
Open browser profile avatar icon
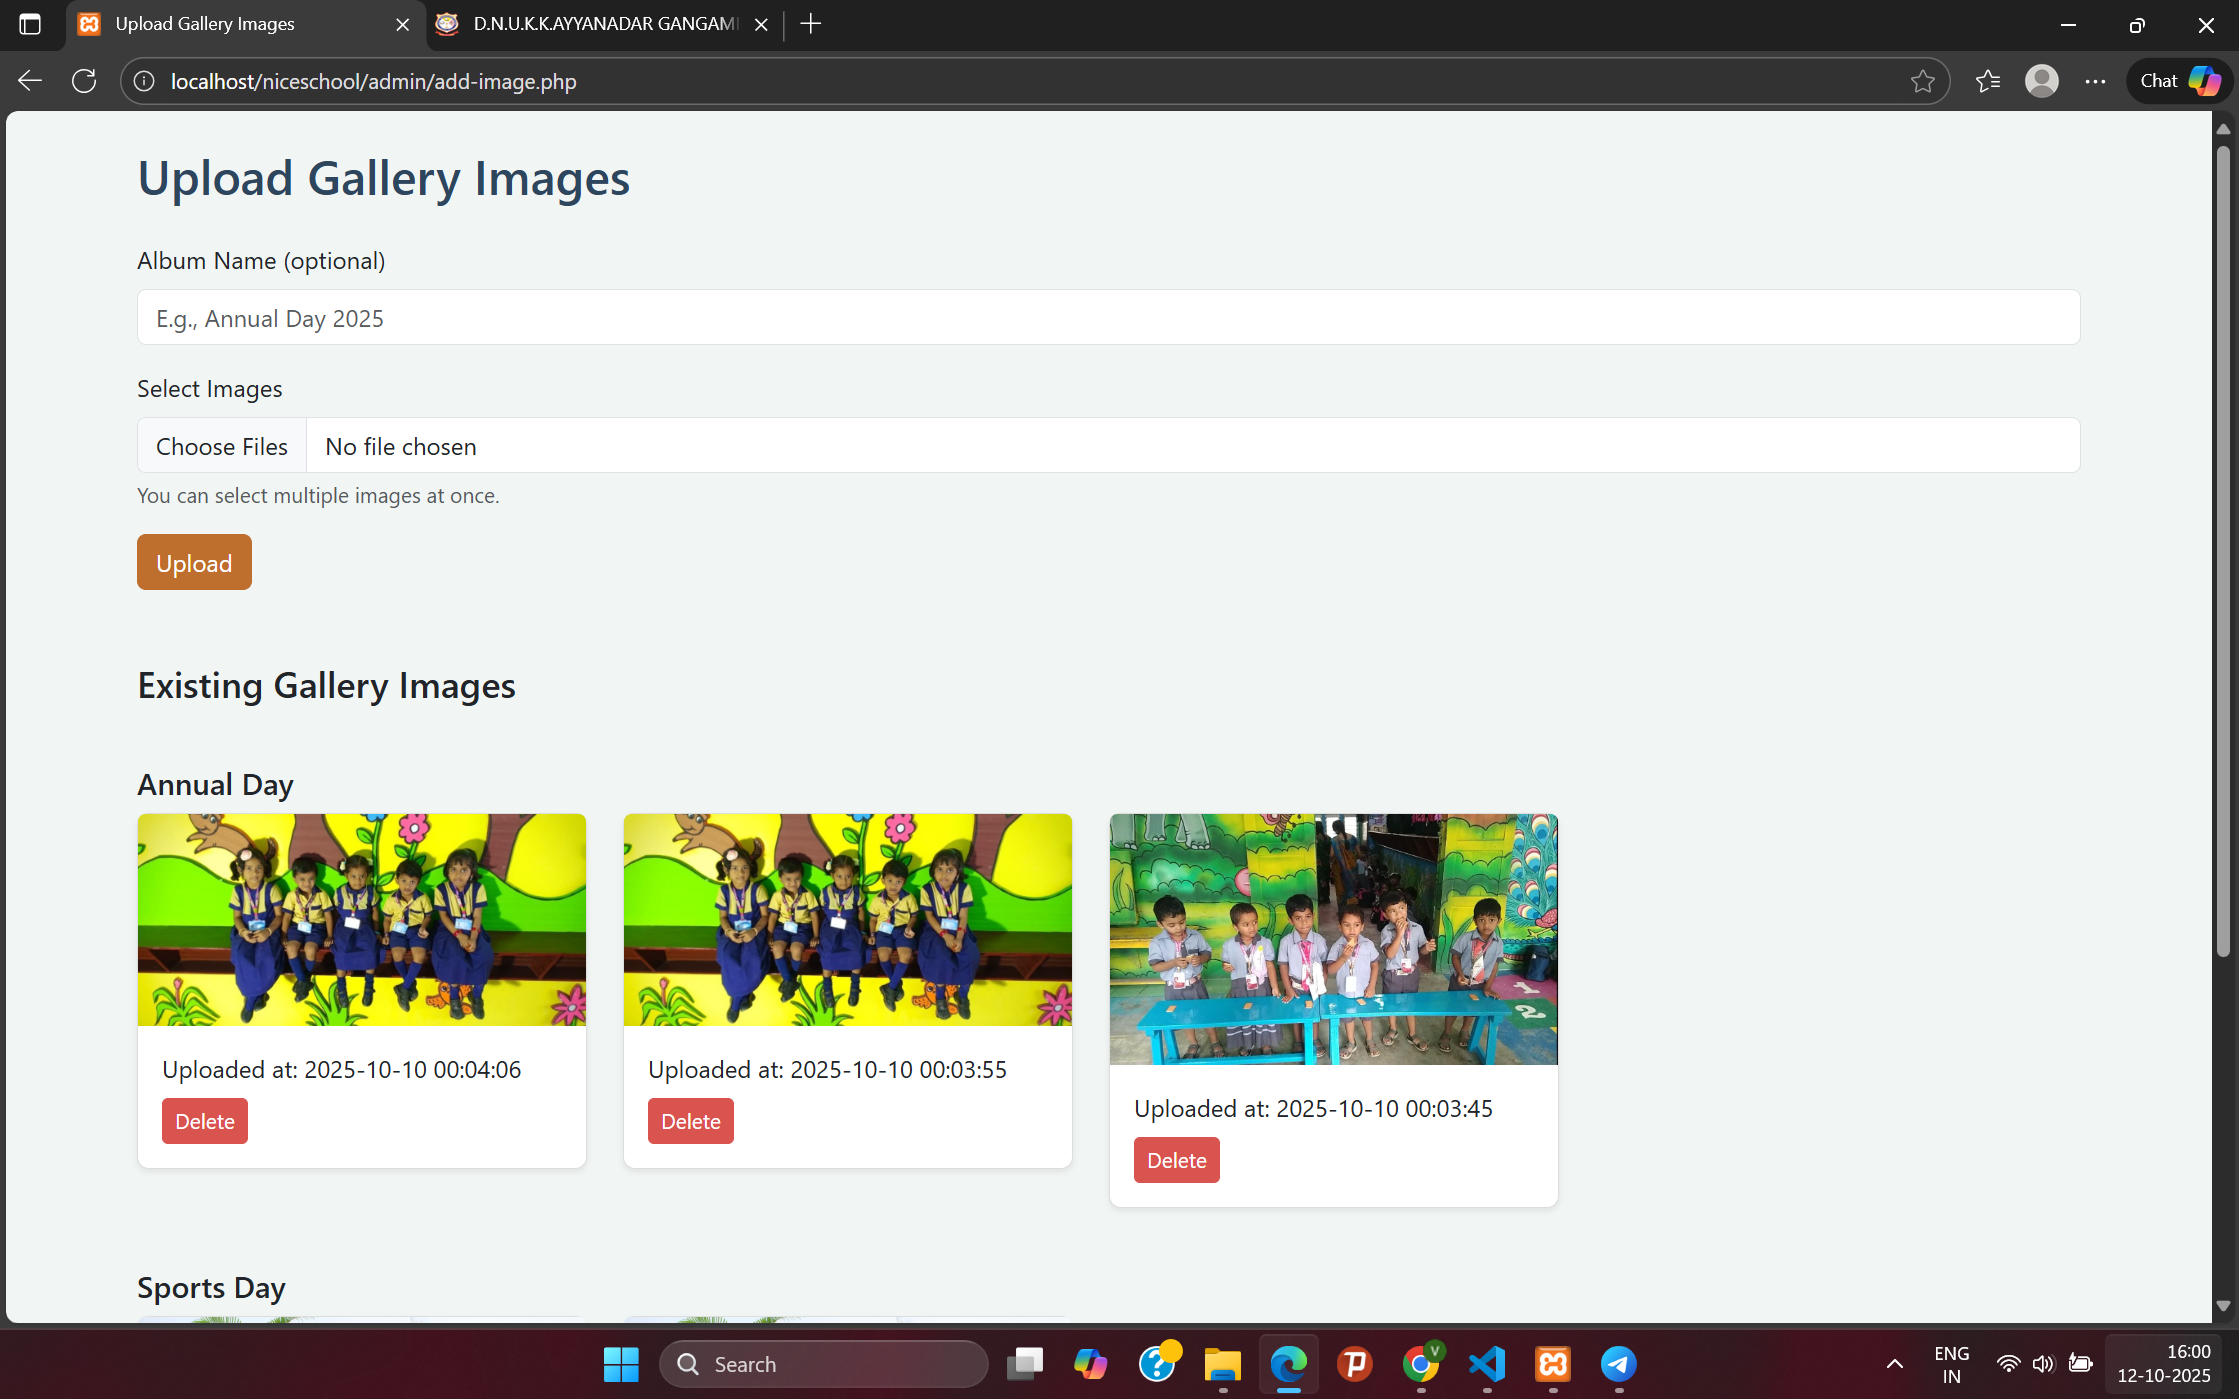pos(2041,81)
